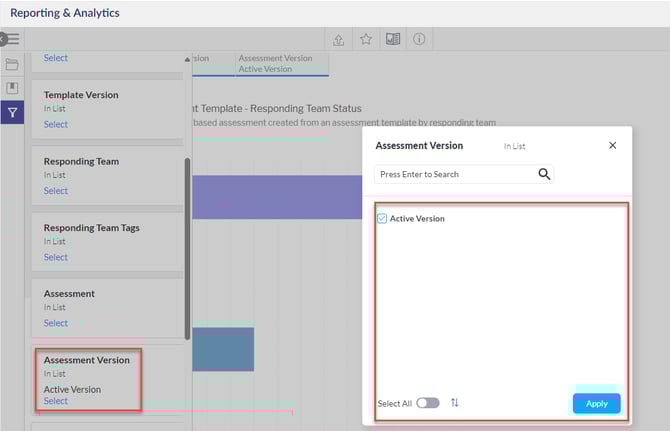
Task: Click the Assessment Version Active Version tab
Action: (x=281, y=64)
